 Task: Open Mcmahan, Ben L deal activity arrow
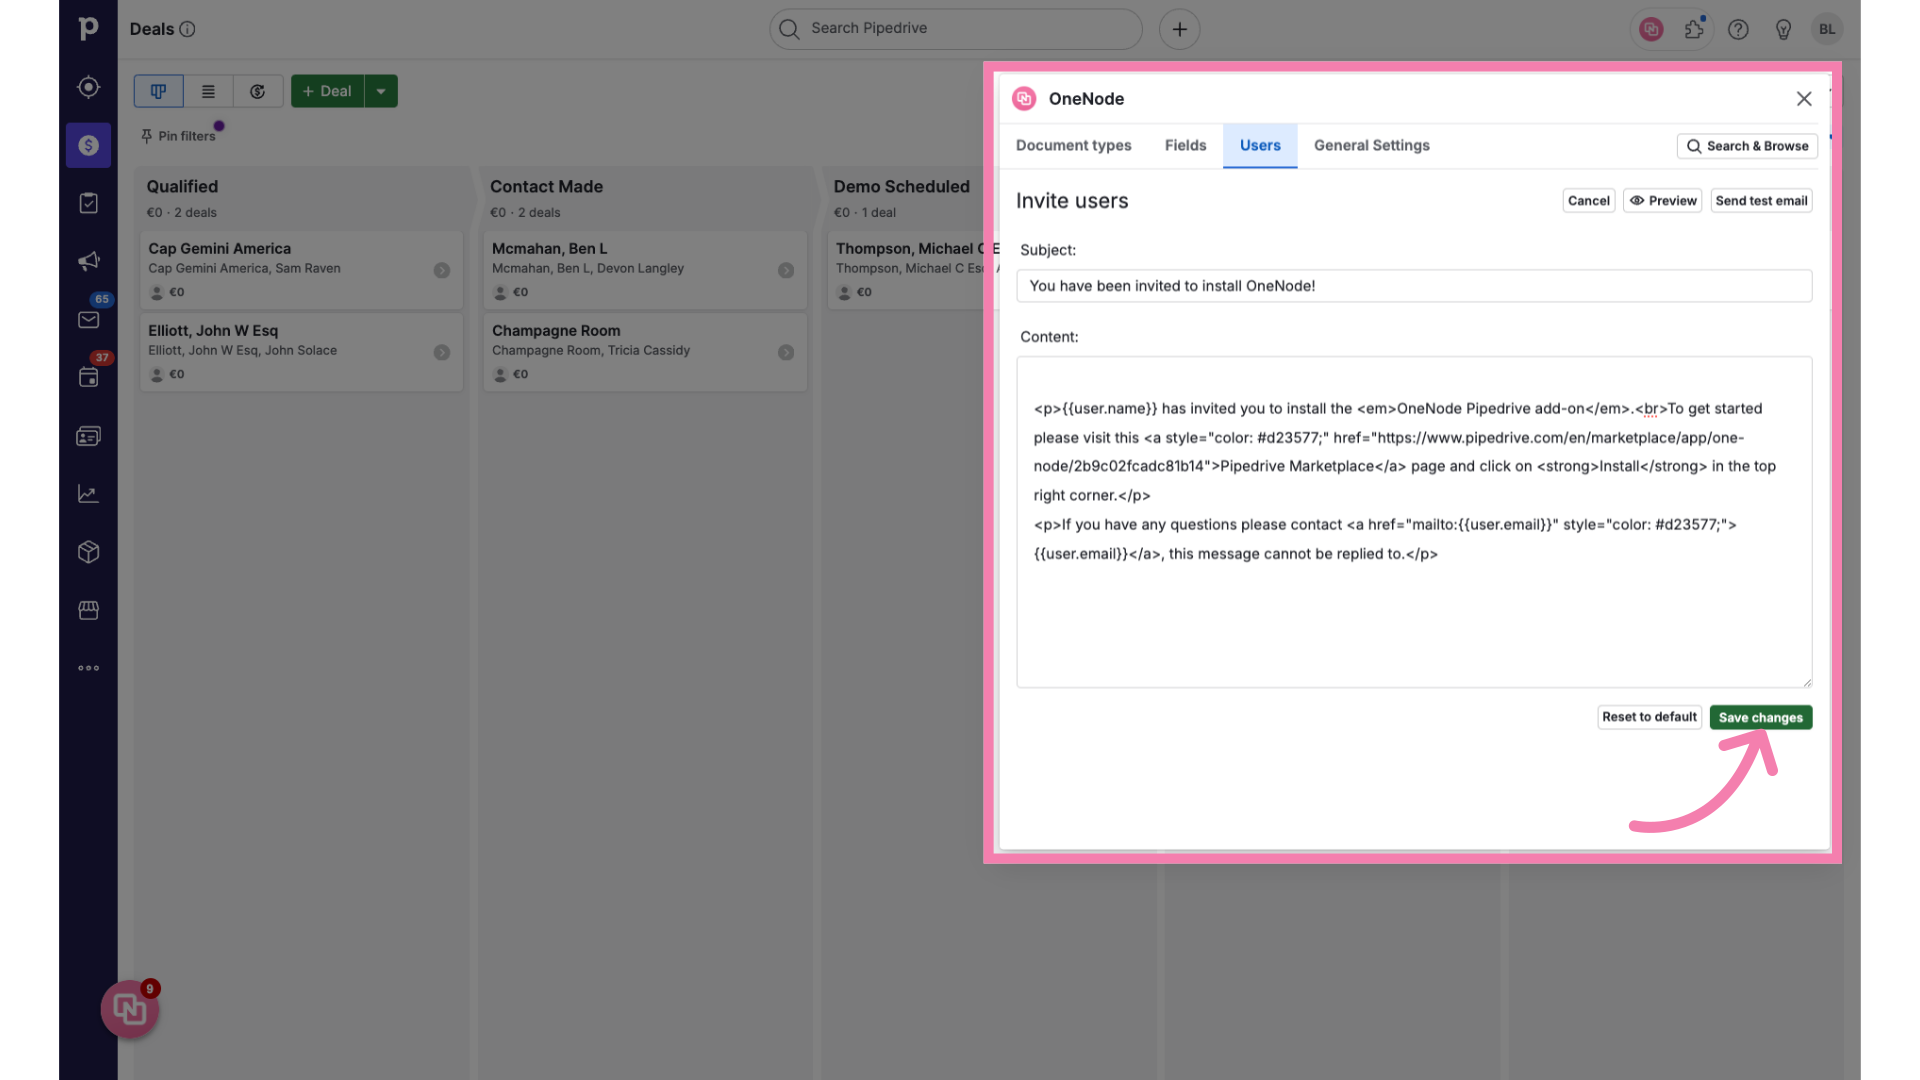[x=786, y=270]
